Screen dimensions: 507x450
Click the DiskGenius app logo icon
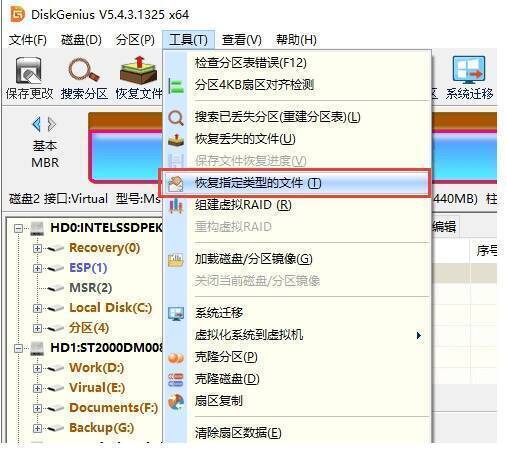coord(17,14)
